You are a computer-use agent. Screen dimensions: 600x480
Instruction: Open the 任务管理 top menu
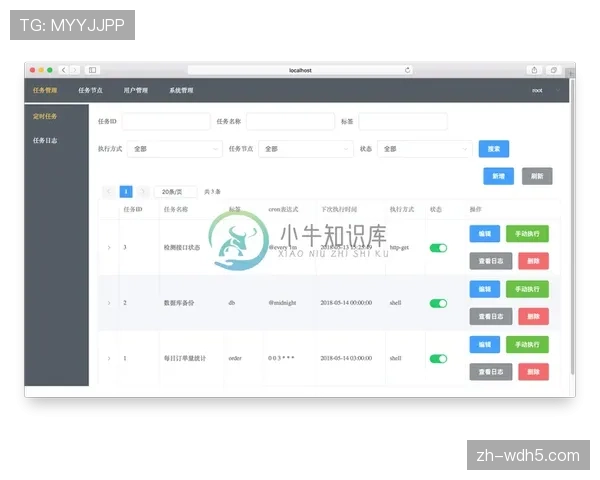[45, 90]
